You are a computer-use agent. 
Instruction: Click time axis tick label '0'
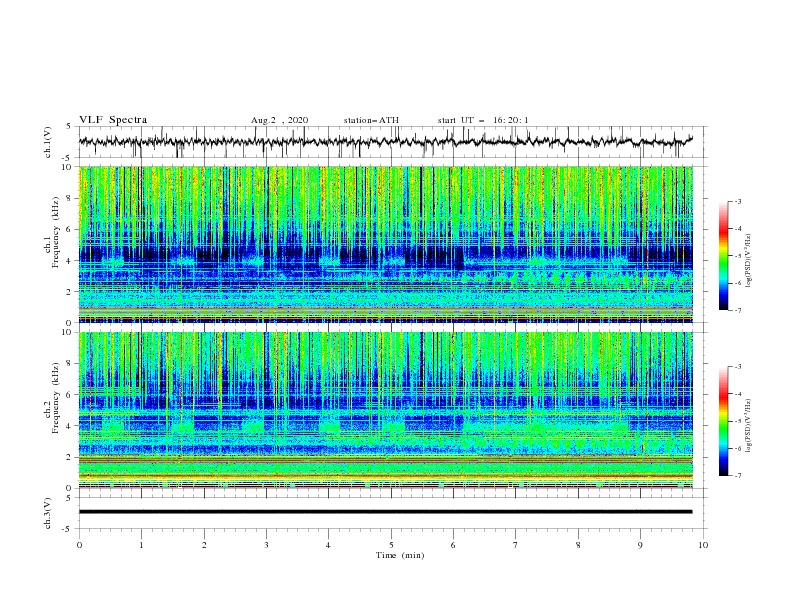[79, 545]
